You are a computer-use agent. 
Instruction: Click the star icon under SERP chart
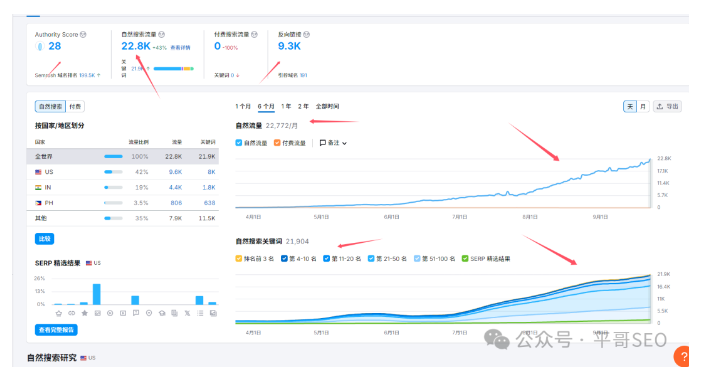coord(85,313)
